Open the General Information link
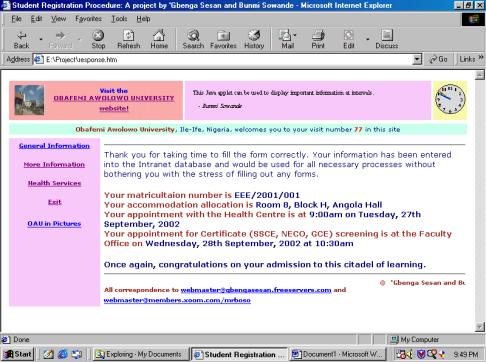 [x=54, y=146]
